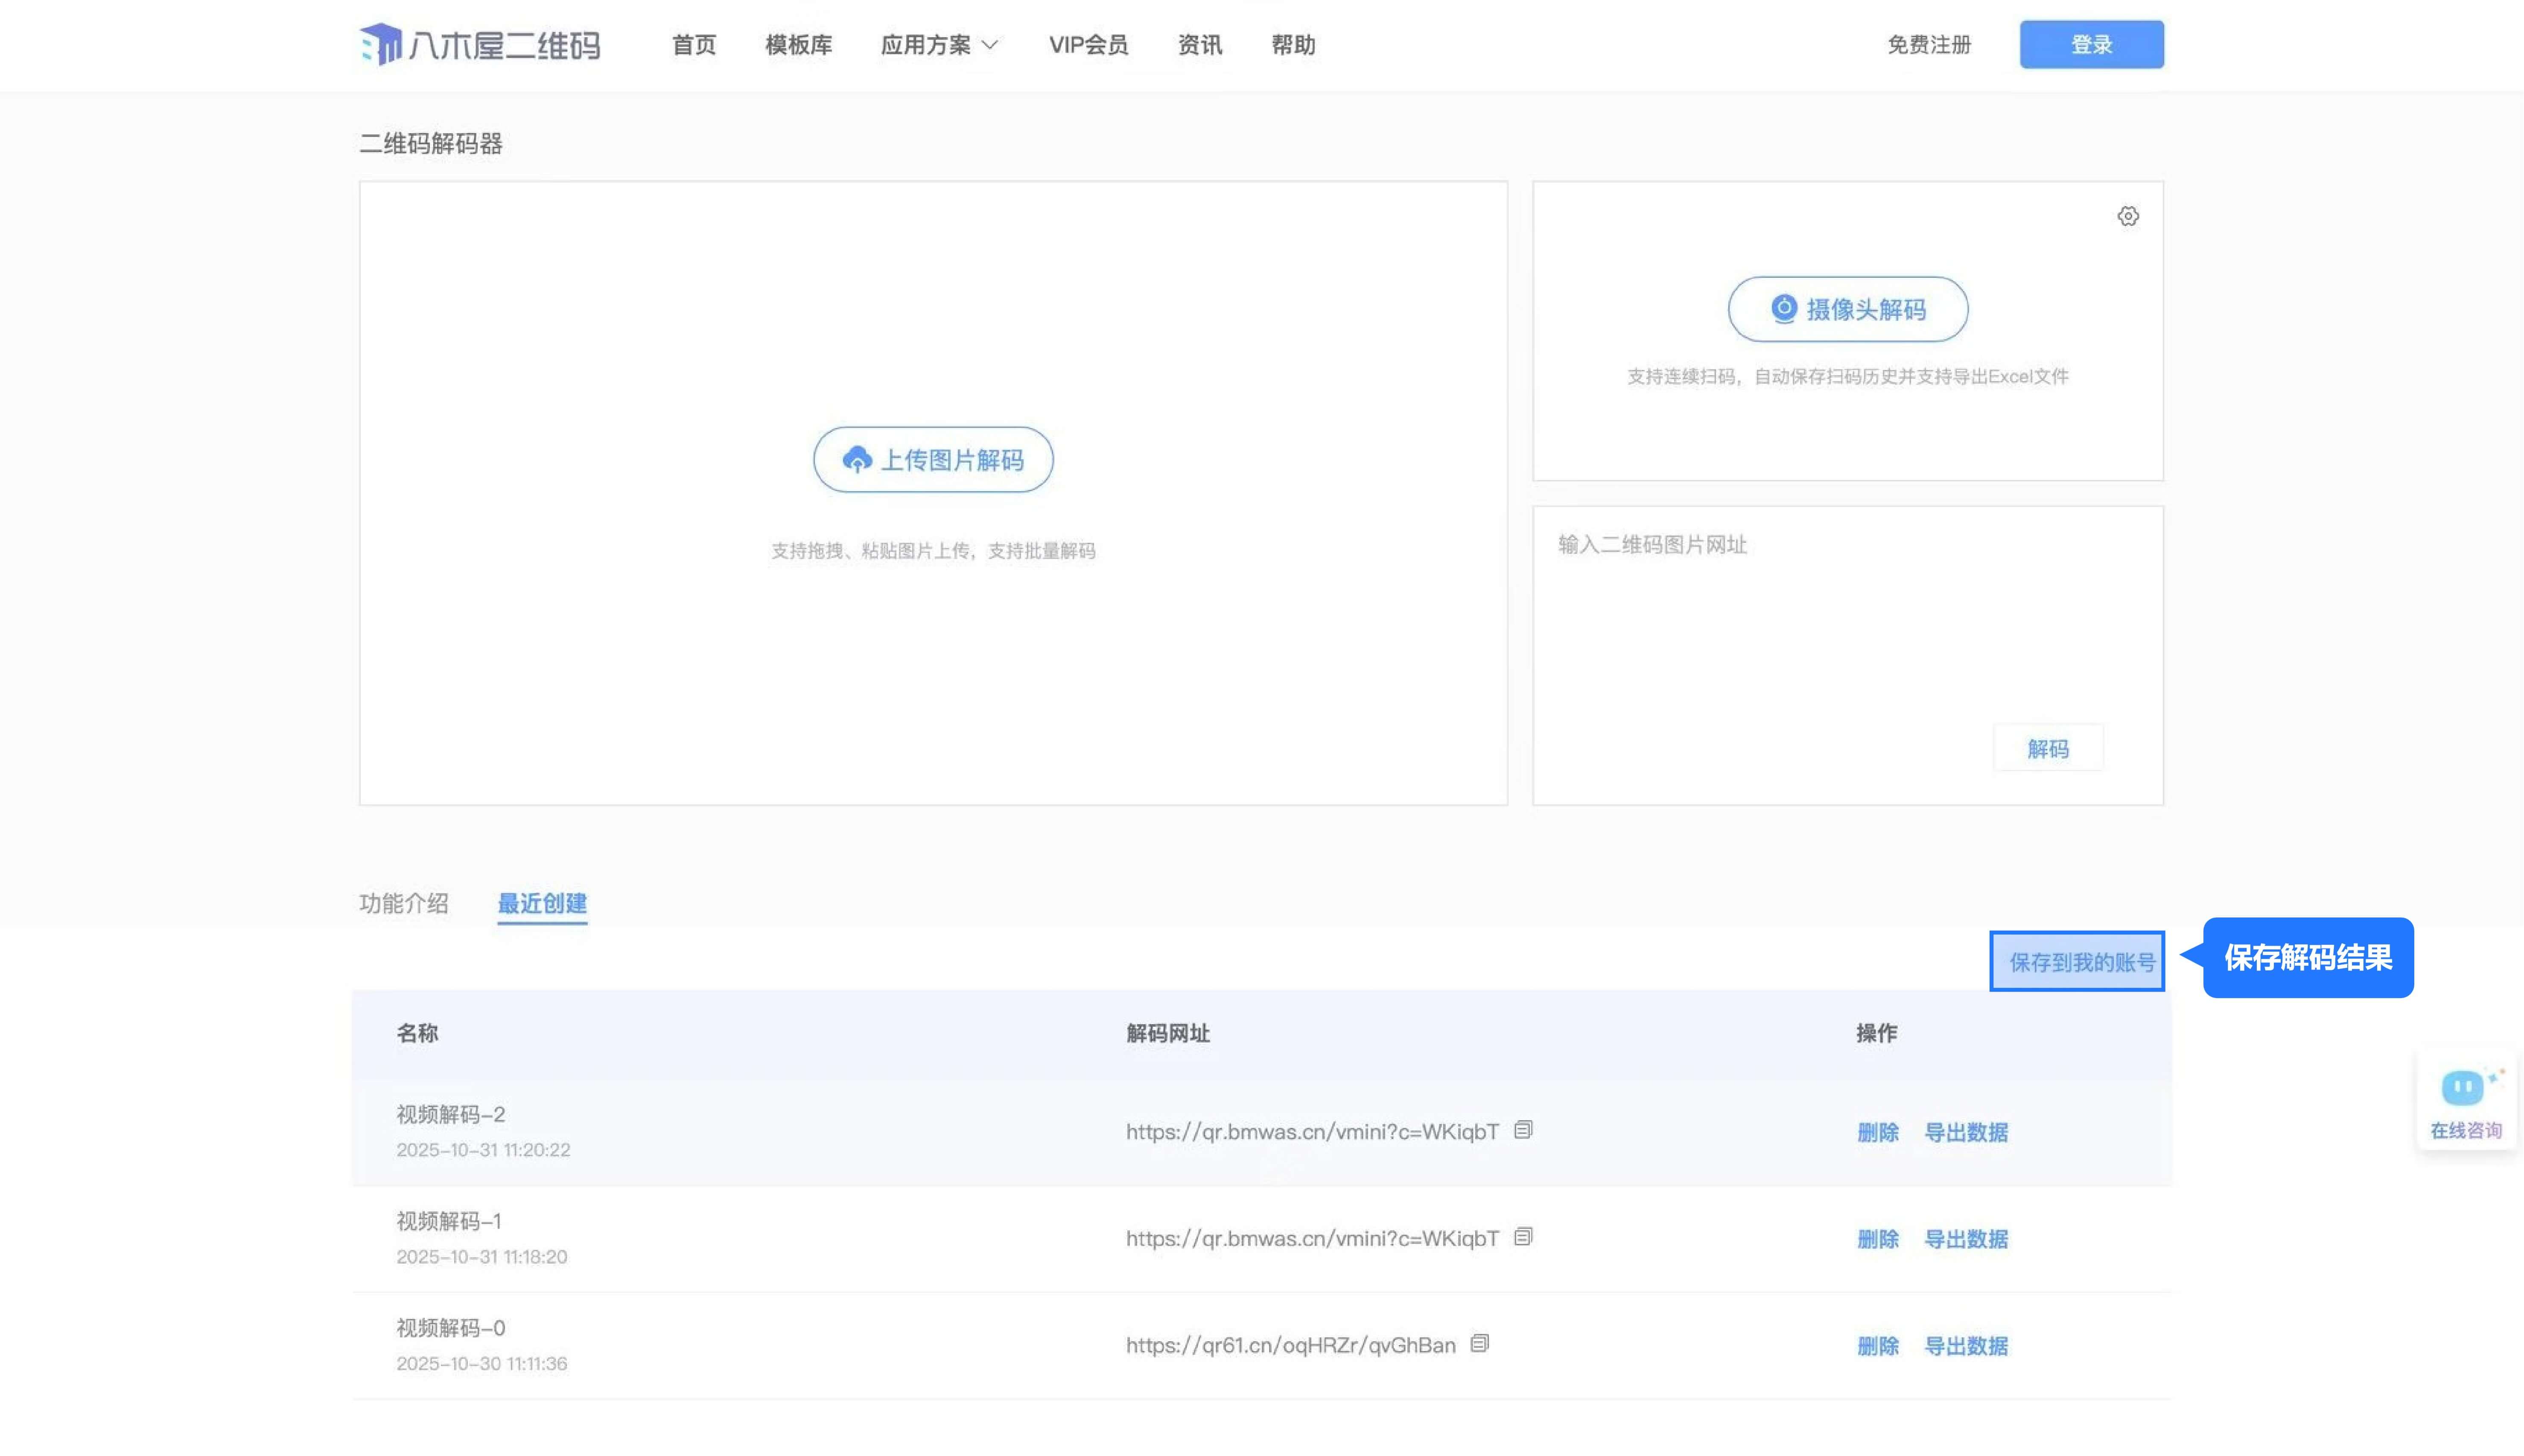Image resolution: width=2524 pixels, height=1456 pixels.
Task: Click 保存到我的账号 button
Action: (x=2077, y=962)
